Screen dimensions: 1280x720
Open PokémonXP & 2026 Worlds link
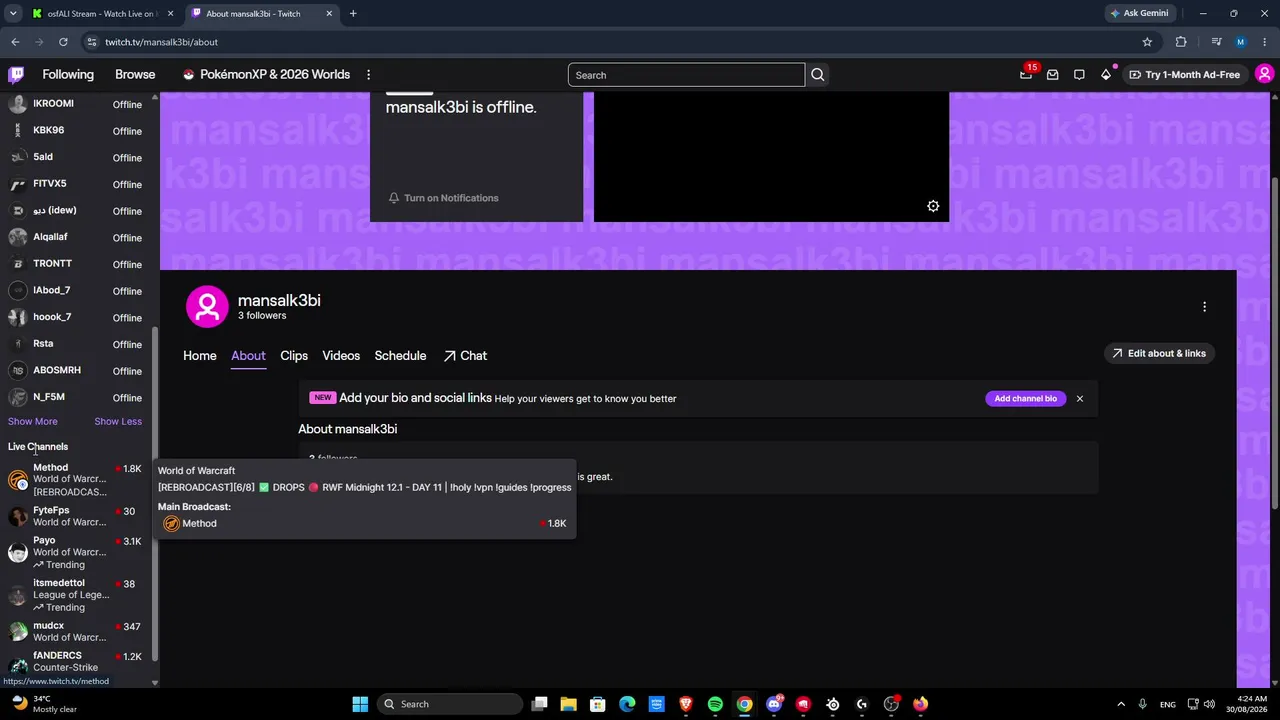point(266,75)
